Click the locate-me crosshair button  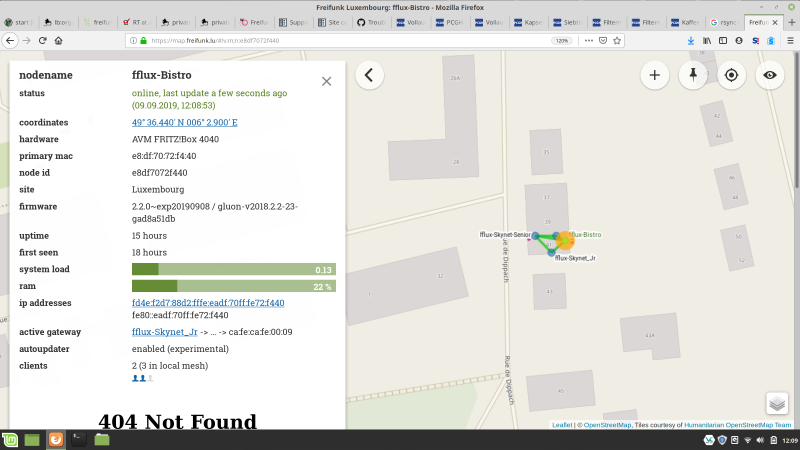point(732,75)
